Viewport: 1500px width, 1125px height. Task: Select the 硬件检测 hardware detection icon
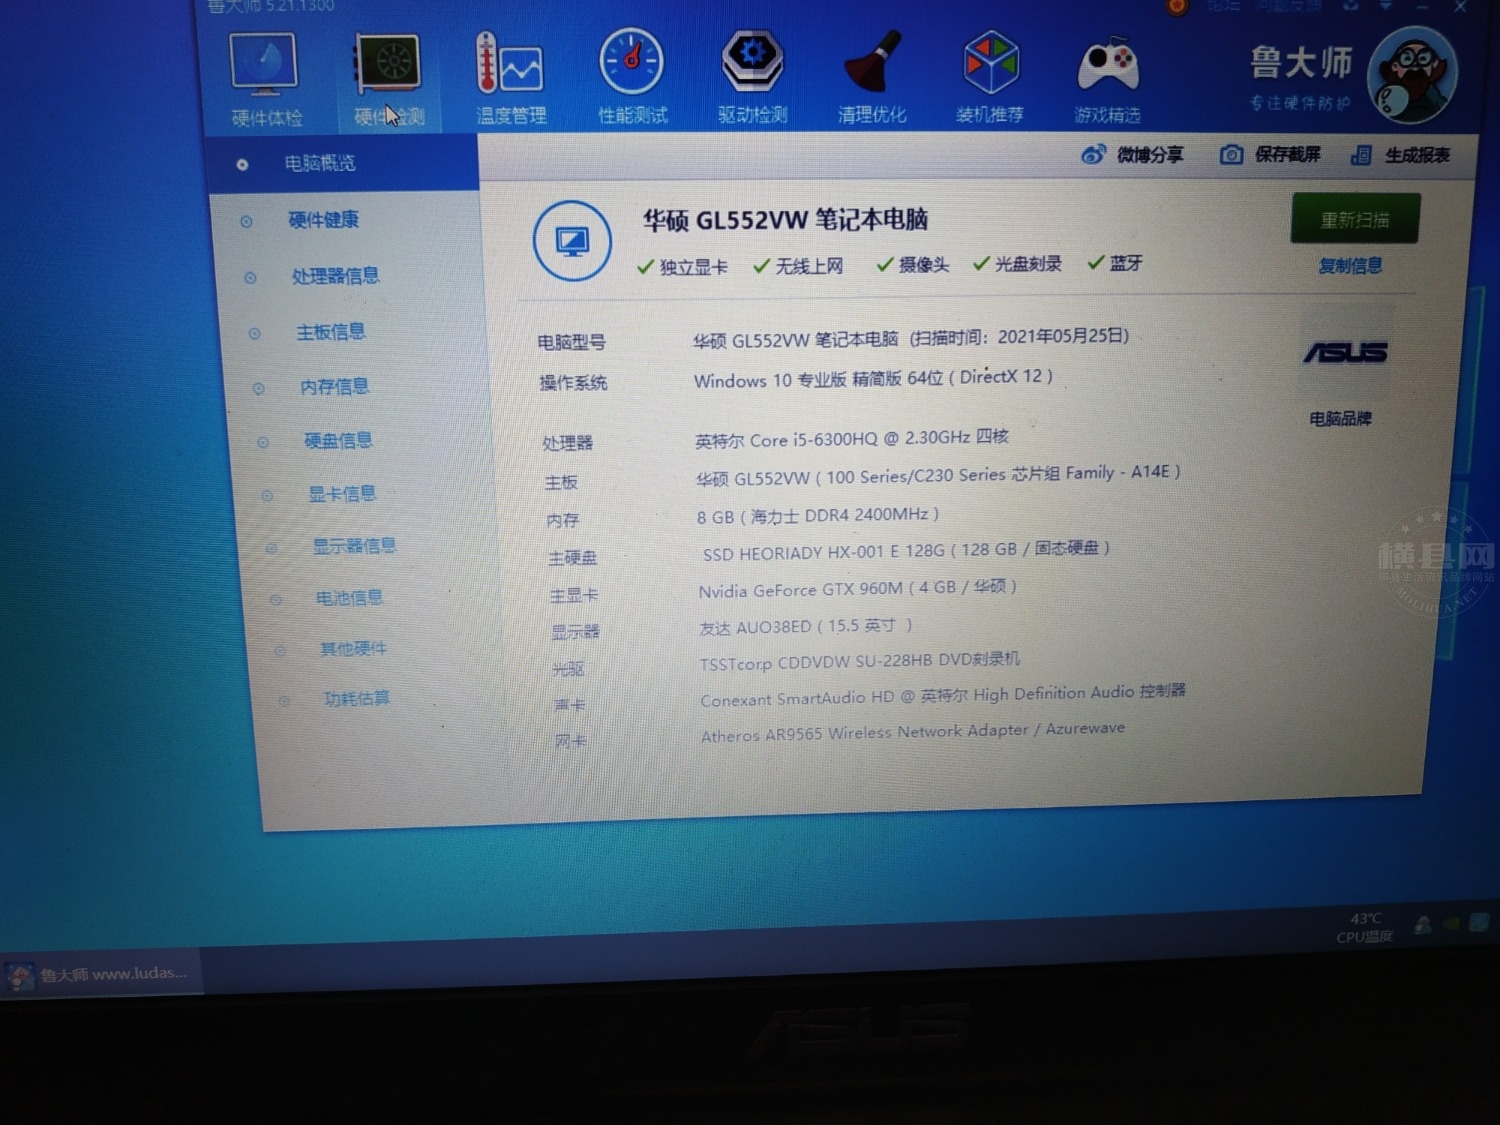[388, 80]
